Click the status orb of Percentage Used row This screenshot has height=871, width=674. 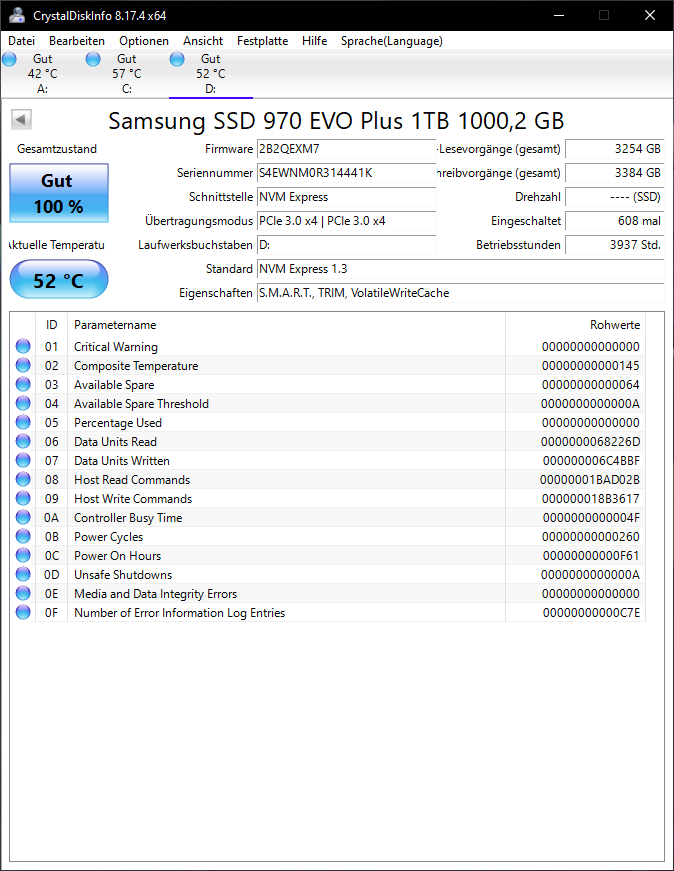(x=23, y=423)
